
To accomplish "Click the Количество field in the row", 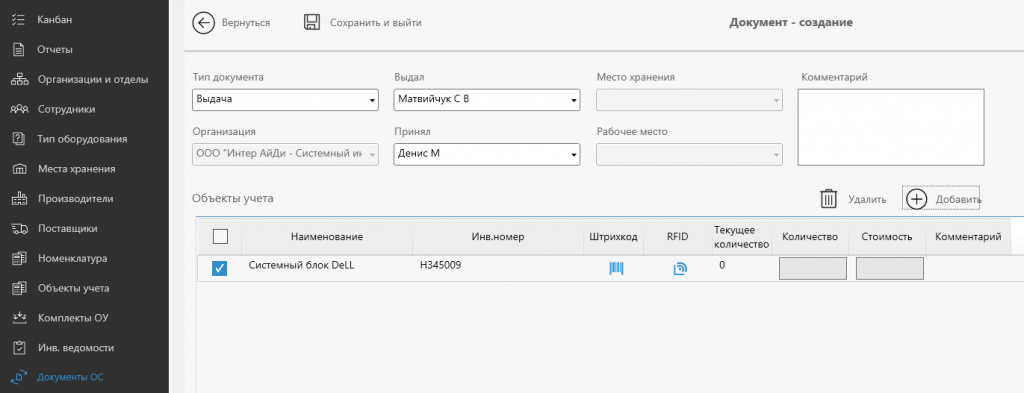I will pyautogui.click(x=812, y=268).
